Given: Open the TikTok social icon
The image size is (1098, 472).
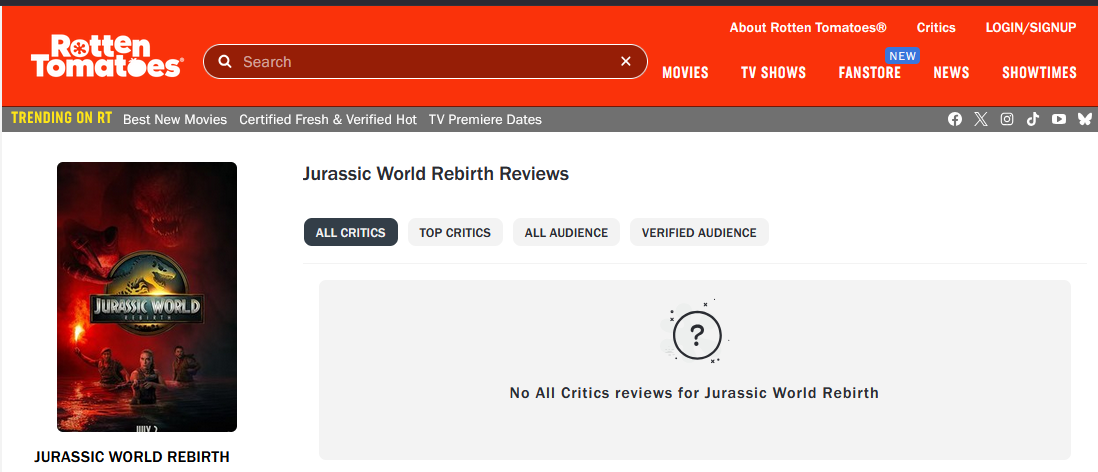Looking at the screenshot, I should click(1033, 119).
